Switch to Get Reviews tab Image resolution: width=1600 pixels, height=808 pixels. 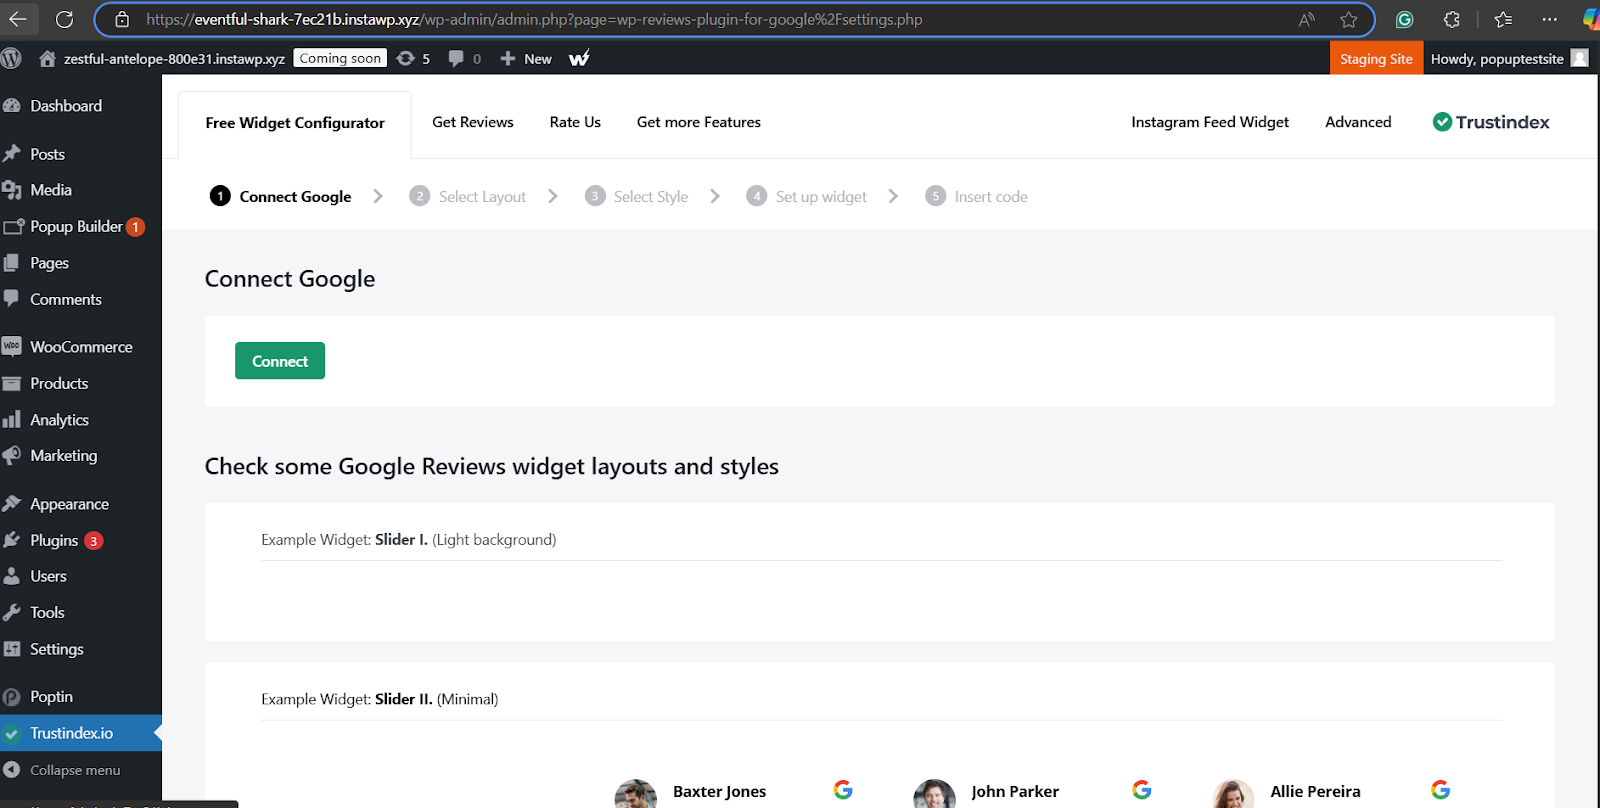473,122
